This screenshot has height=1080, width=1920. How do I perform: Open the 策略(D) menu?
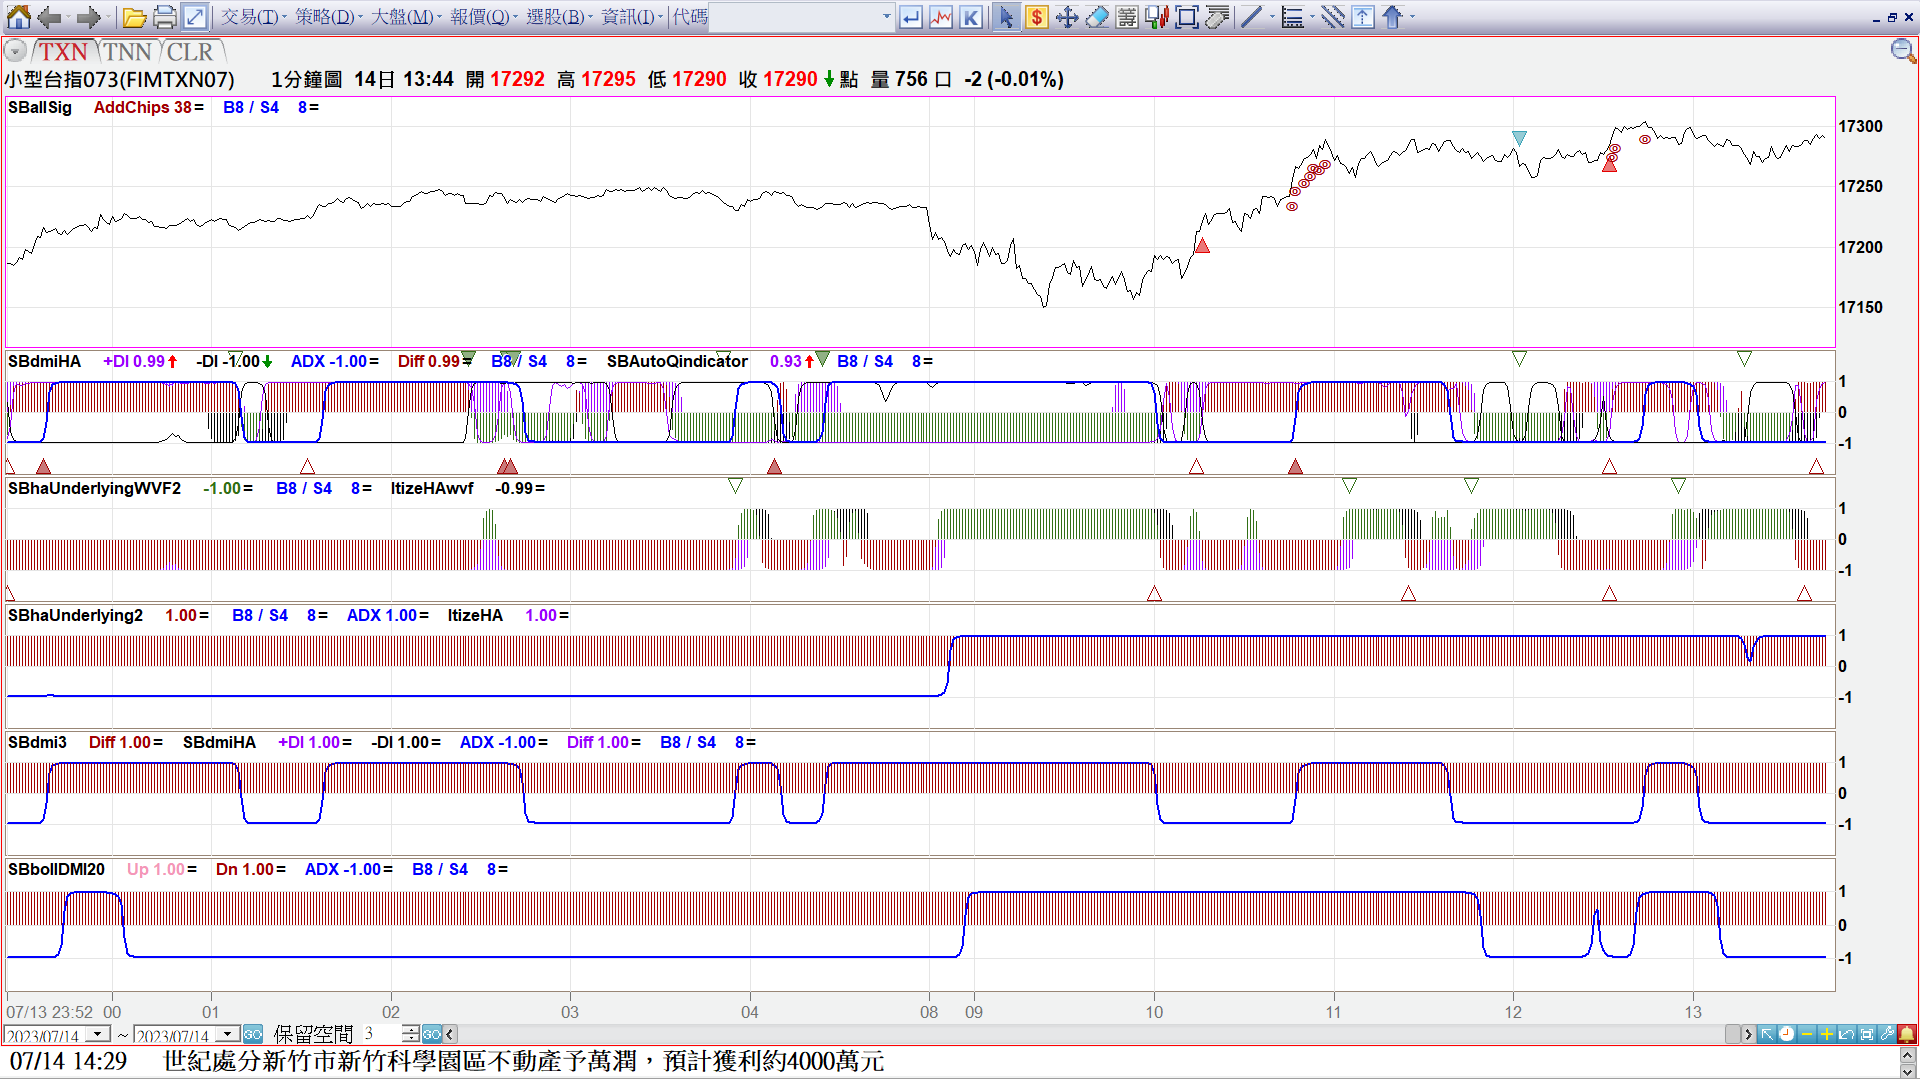tap(326, 17)
